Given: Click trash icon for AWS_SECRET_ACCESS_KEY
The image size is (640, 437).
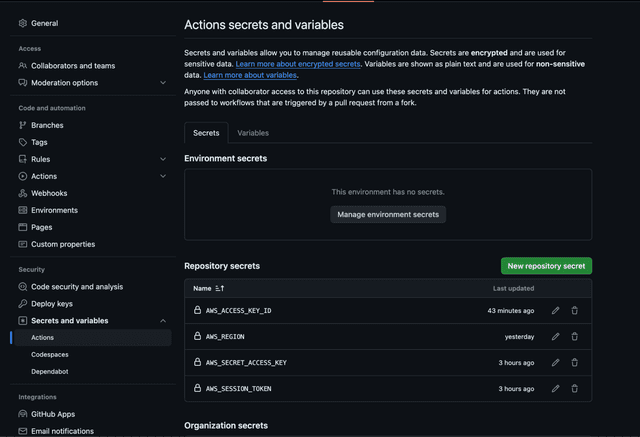Looking at the screenshot, I should (575, 363).
